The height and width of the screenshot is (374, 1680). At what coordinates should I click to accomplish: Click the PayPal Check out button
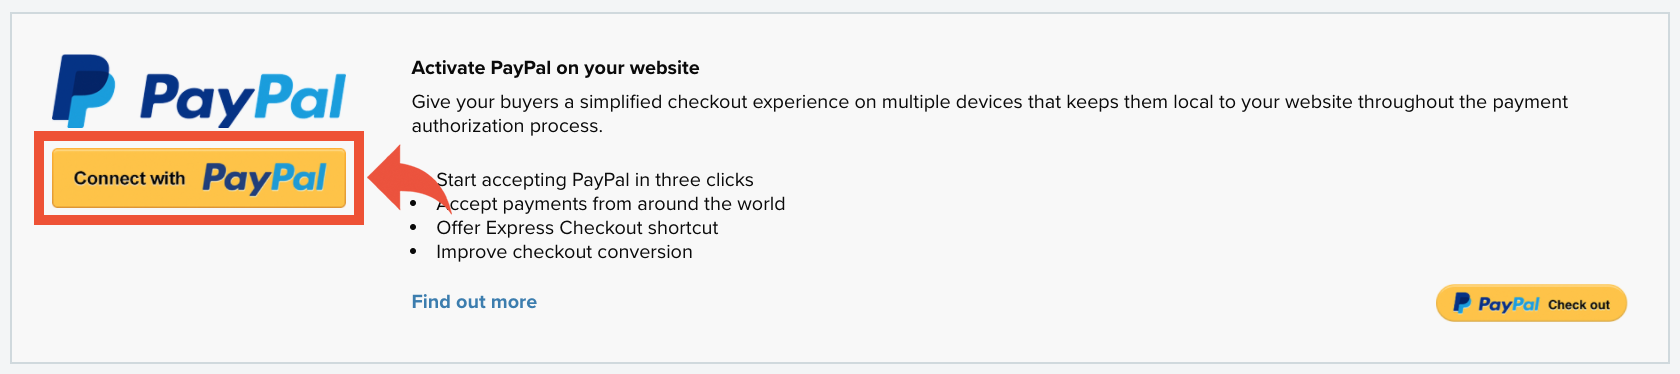[x=1531, y=303]
